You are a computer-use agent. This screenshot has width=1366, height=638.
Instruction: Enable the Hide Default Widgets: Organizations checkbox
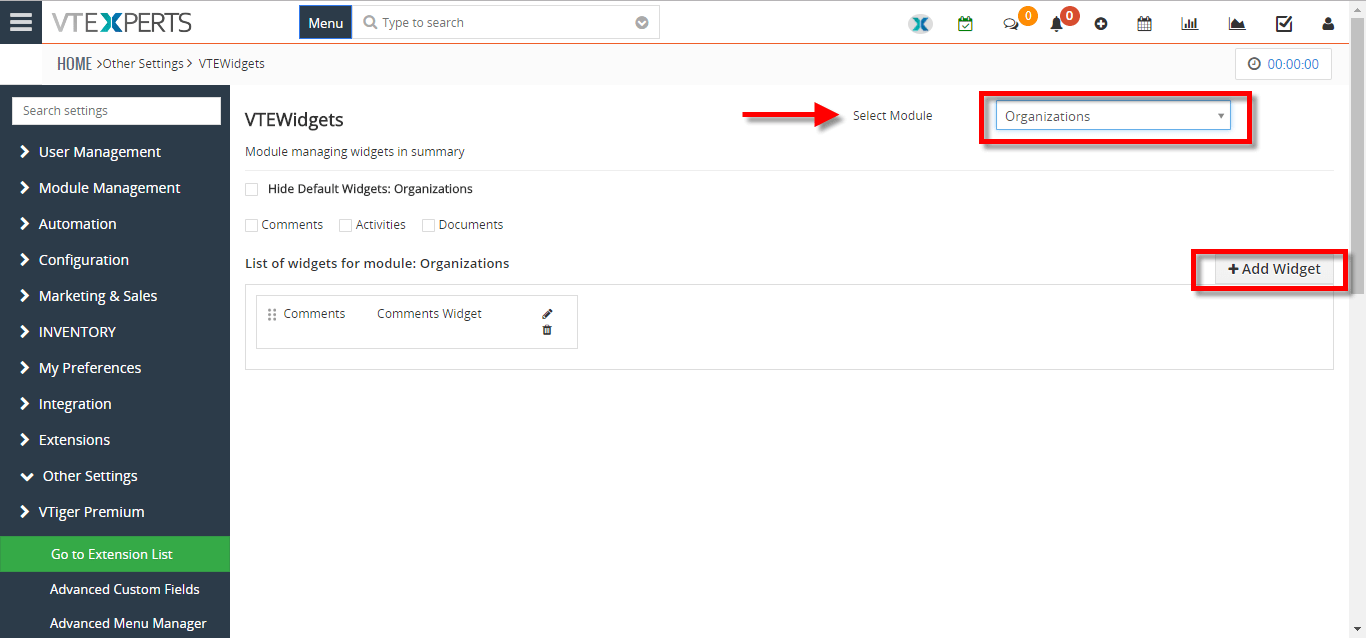coord(251,188)
